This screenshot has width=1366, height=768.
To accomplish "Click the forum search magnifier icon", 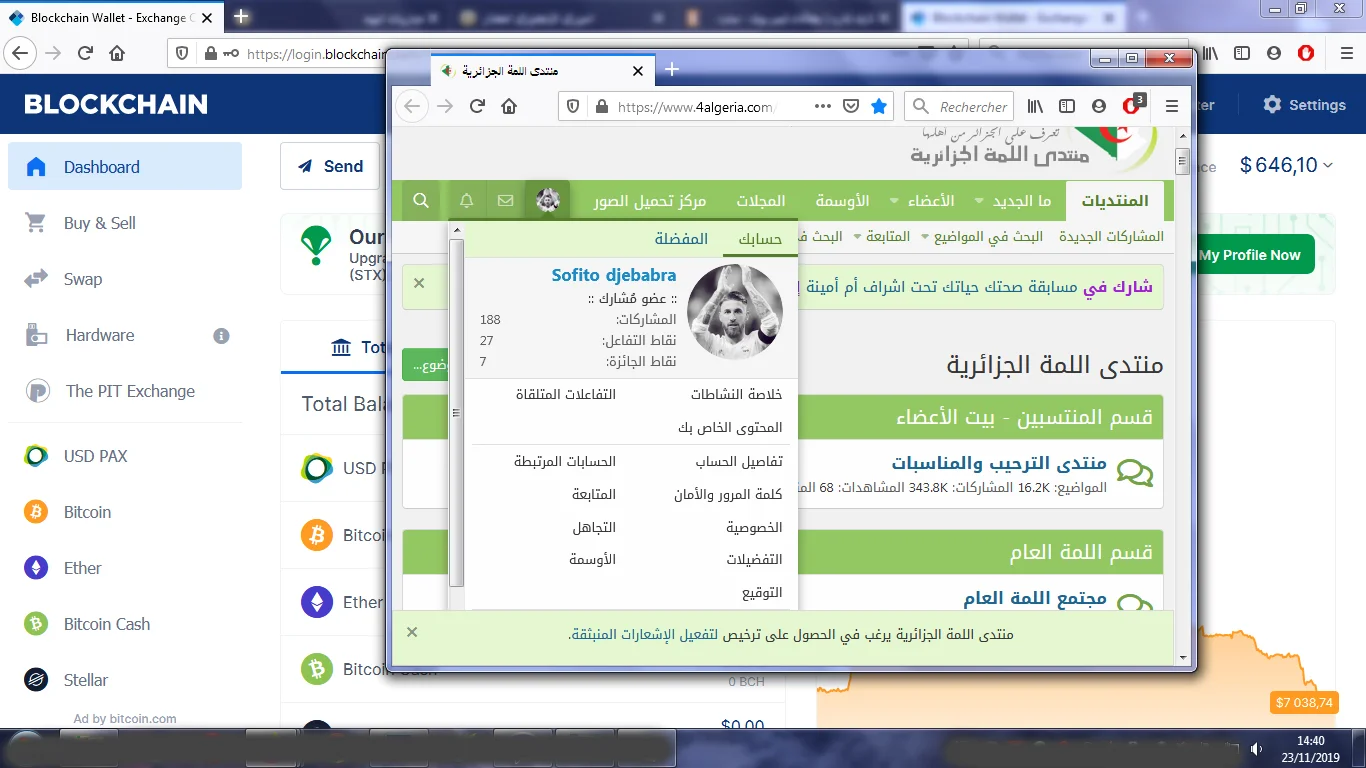I will 421,201.
